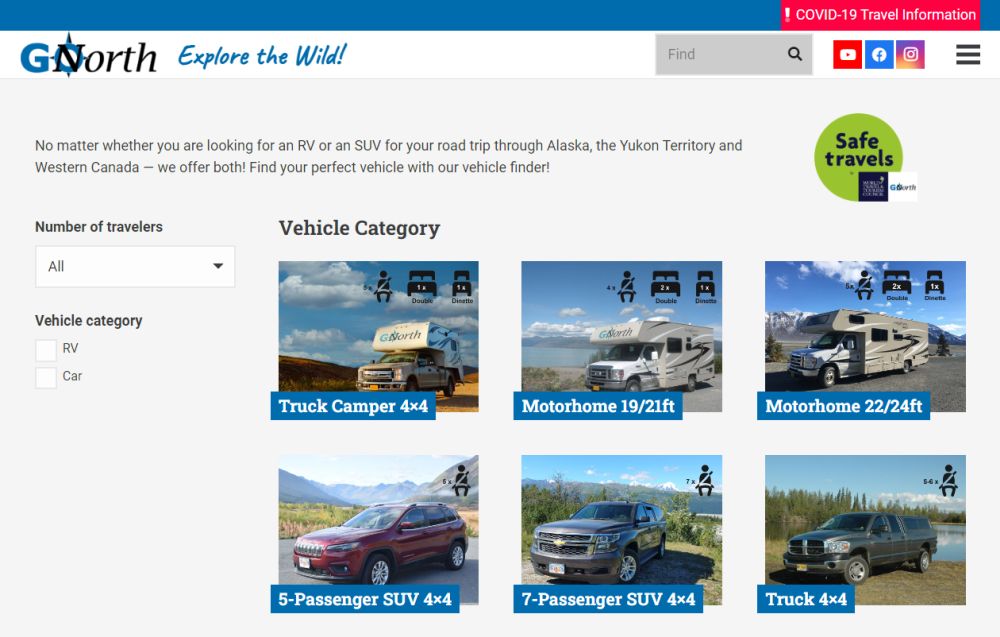Open COVID-19 Travel Information banner
The height and width of the screenshot is (637, 1000).
coord(879,15)
